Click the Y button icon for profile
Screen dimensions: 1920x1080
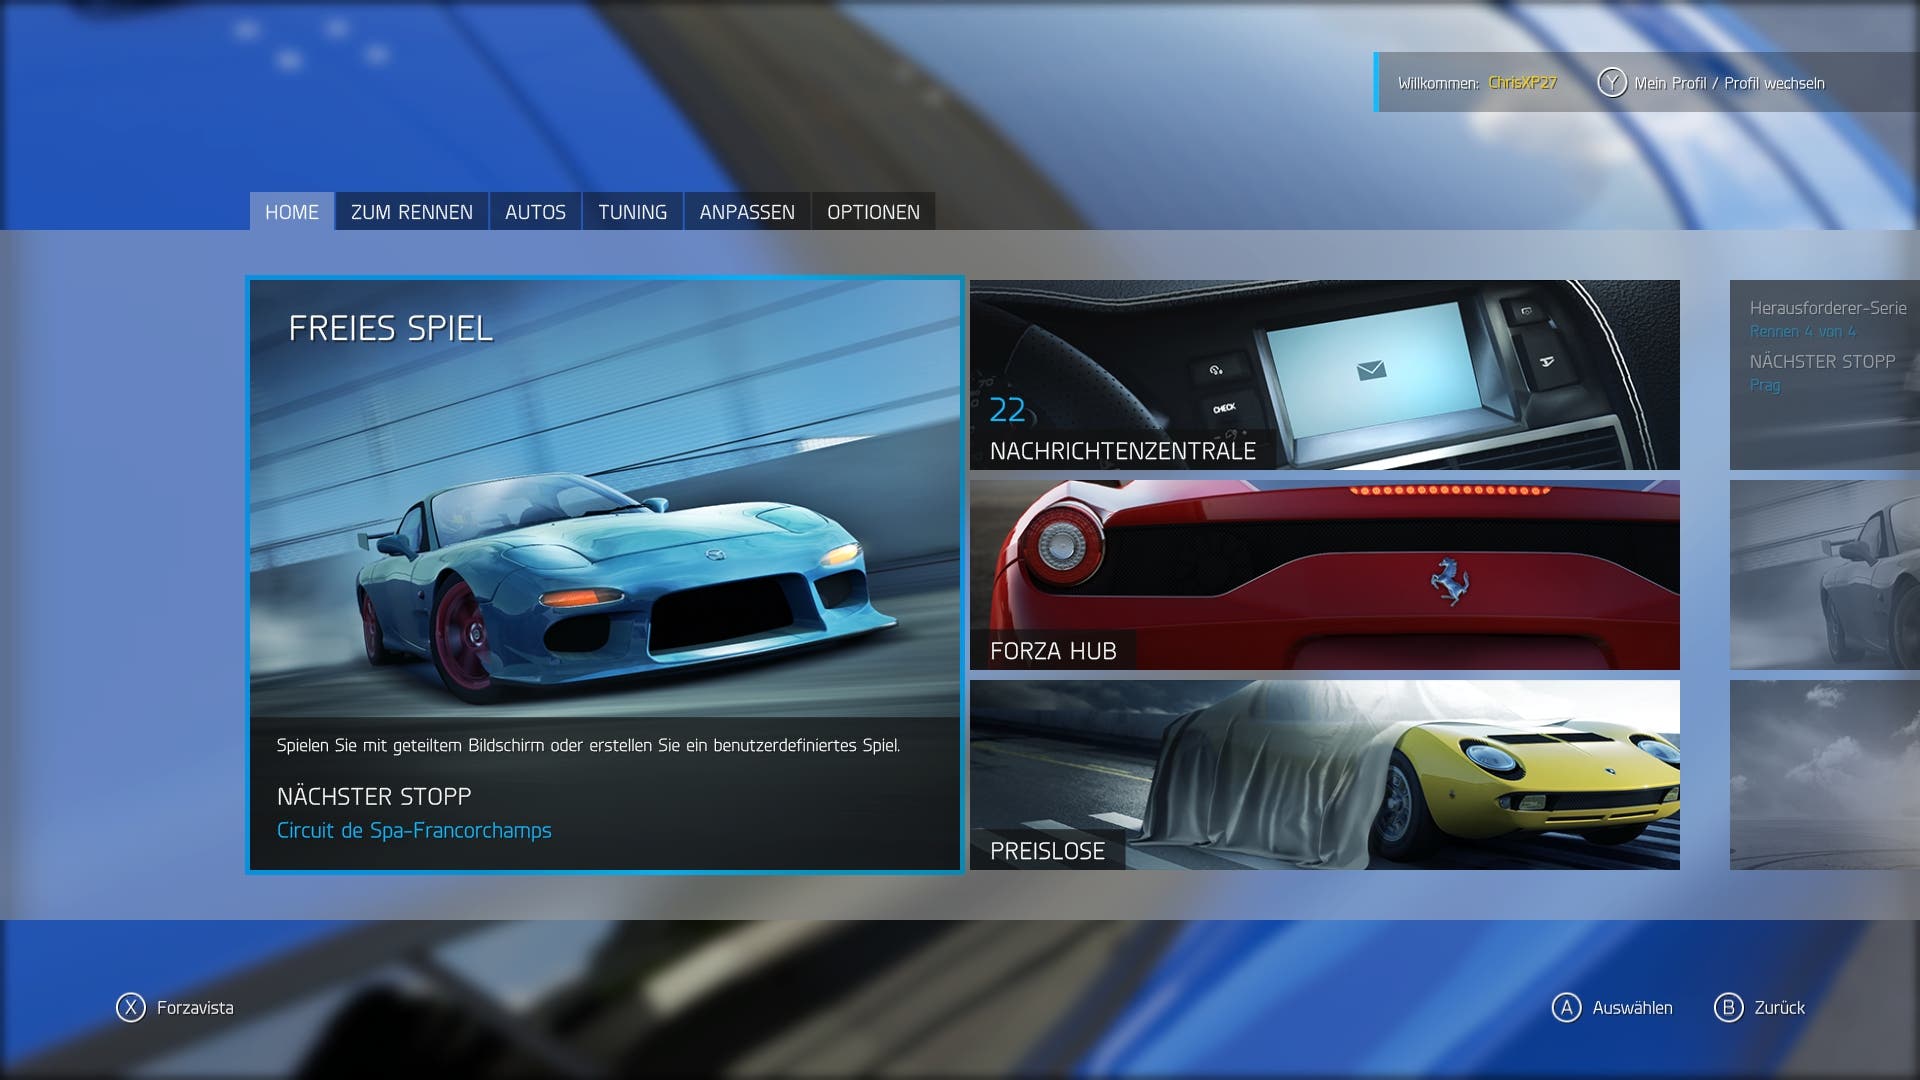(1611, 83)
